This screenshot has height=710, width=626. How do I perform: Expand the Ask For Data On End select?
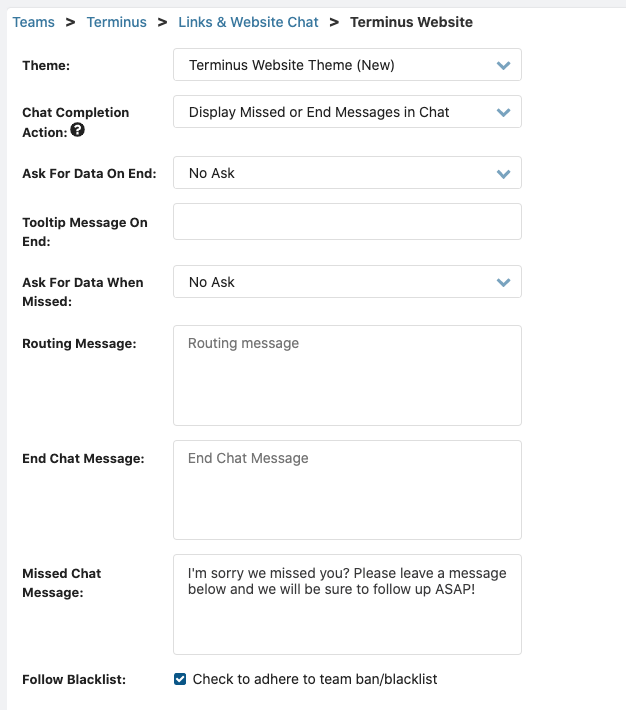pos(347,173)
